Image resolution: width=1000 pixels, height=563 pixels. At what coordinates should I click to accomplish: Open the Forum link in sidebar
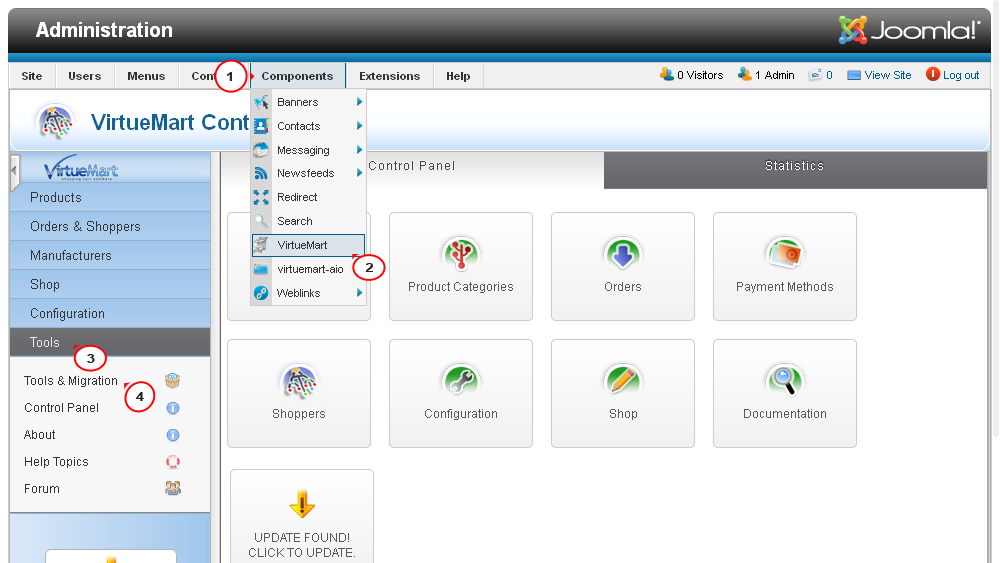(x=41, y=488)
